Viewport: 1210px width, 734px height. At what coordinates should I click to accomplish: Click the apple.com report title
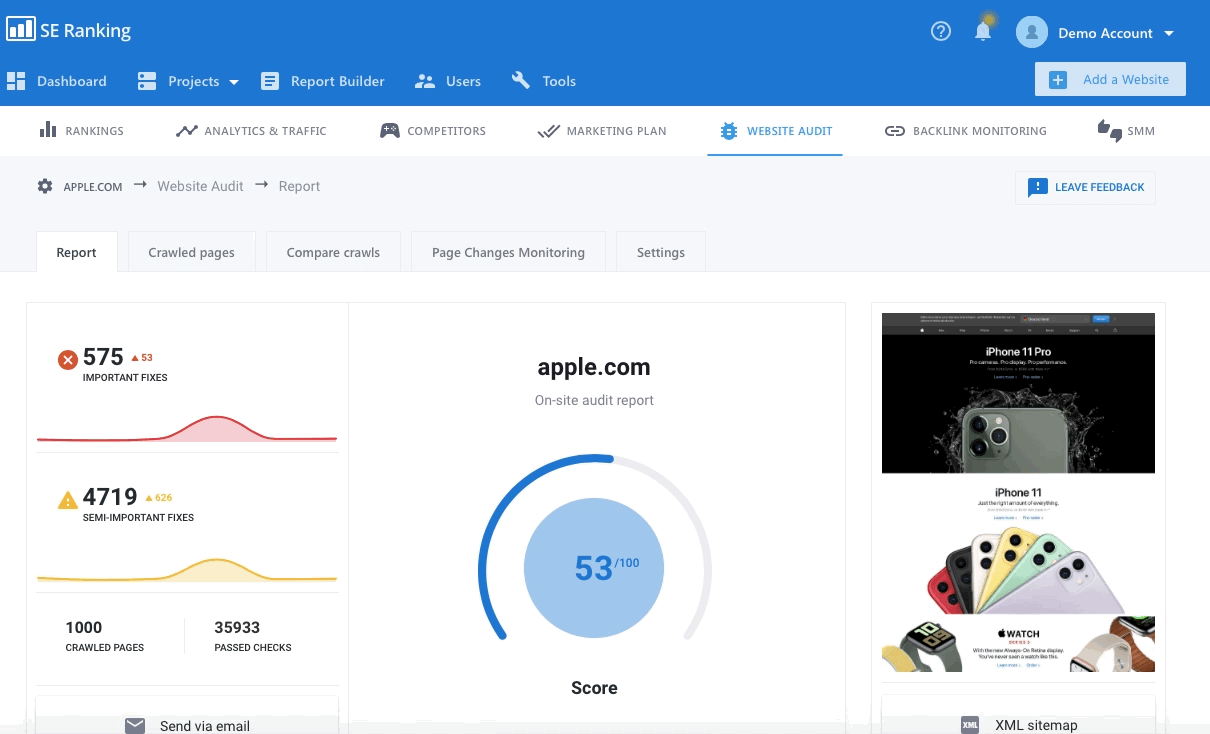click(594, 367)
